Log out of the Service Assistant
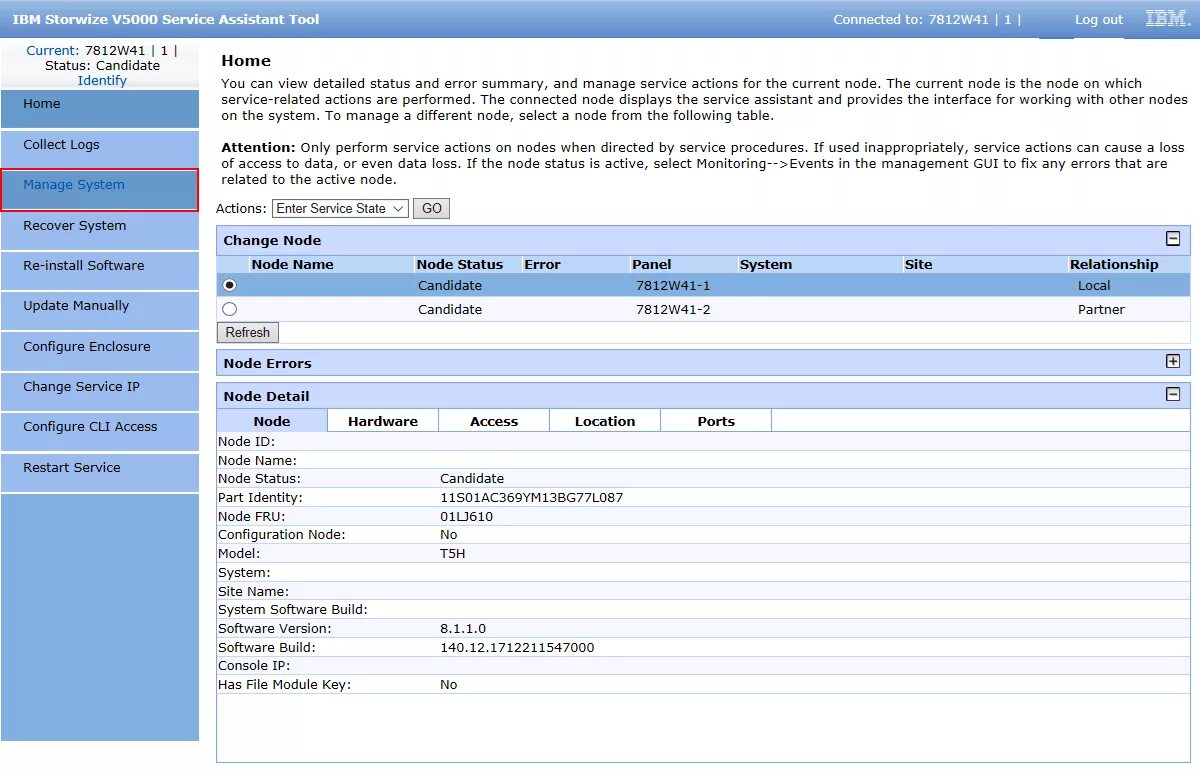Image resolution: width=1200 pixels, height=776 pixels. pyautogui.click(x=1099, y=19)
